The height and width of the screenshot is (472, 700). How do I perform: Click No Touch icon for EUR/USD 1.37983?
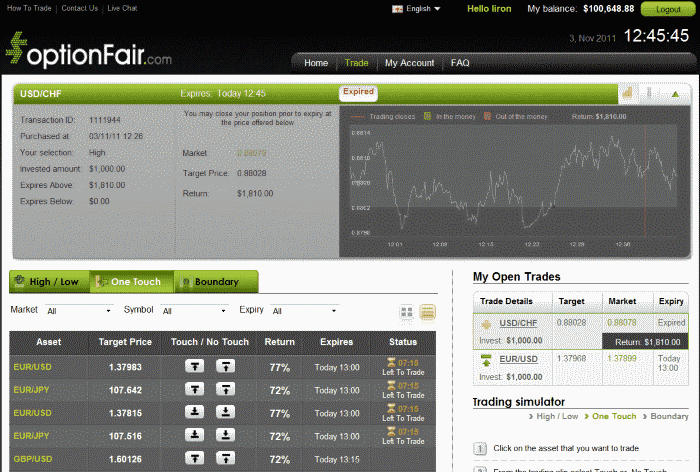pyautogui.click(x=225, y=366)
